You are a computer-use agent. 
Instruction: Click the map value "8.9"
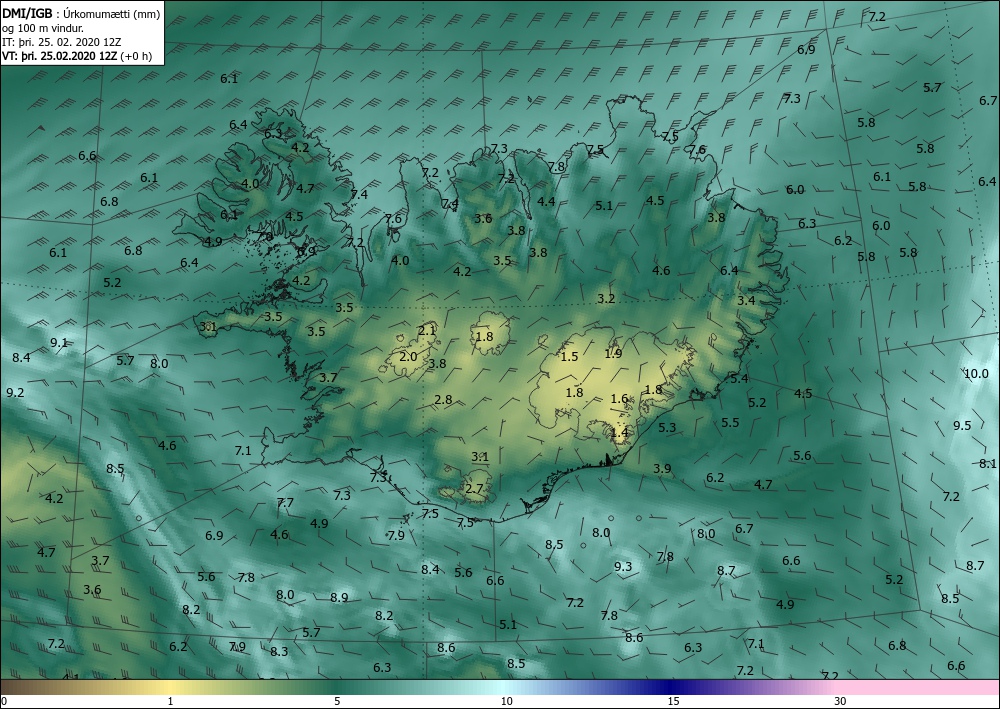coord(339,597)
